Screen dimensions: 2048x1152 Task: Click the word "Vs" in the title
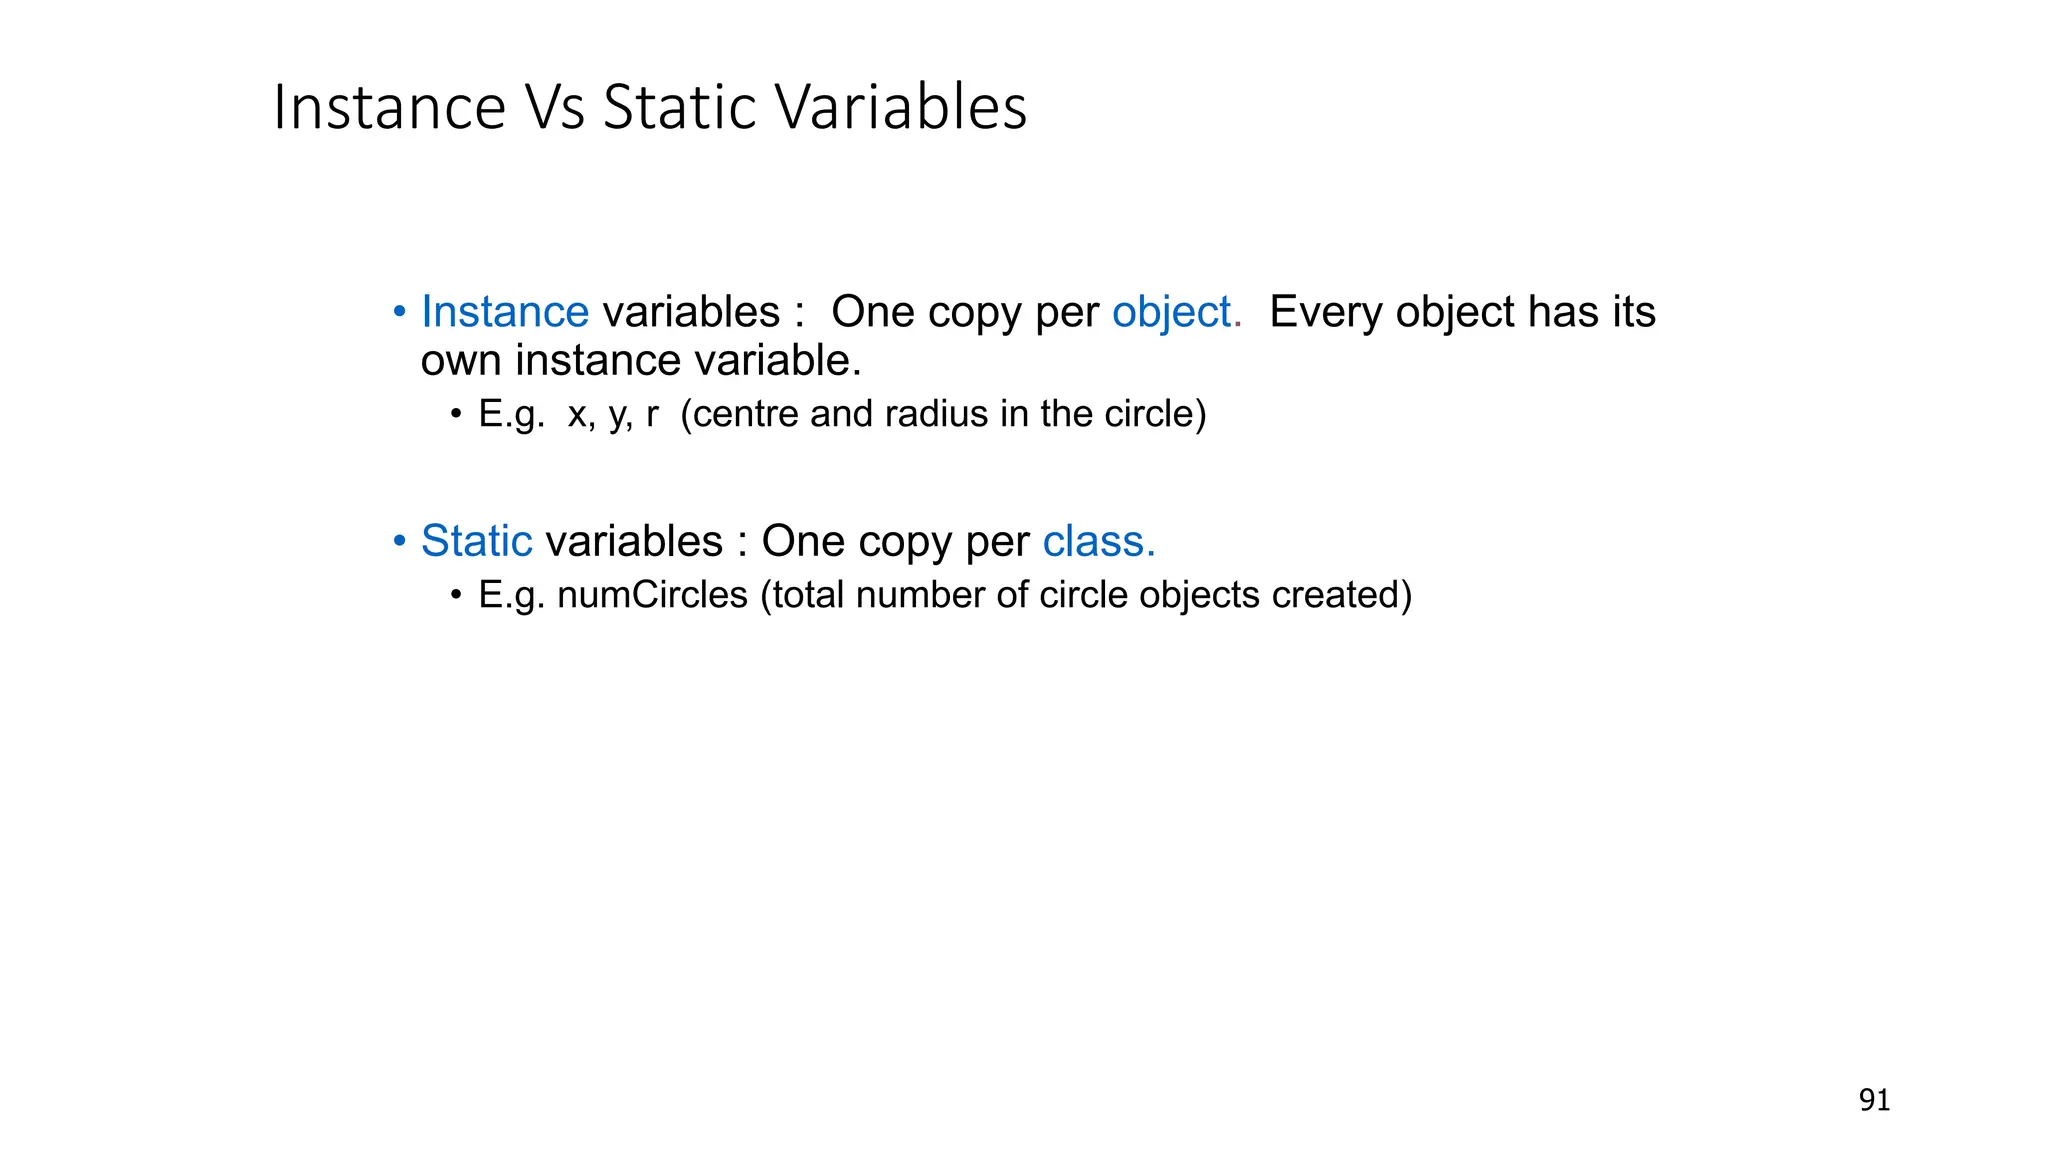pyautogui.click(x=554, y=107)
